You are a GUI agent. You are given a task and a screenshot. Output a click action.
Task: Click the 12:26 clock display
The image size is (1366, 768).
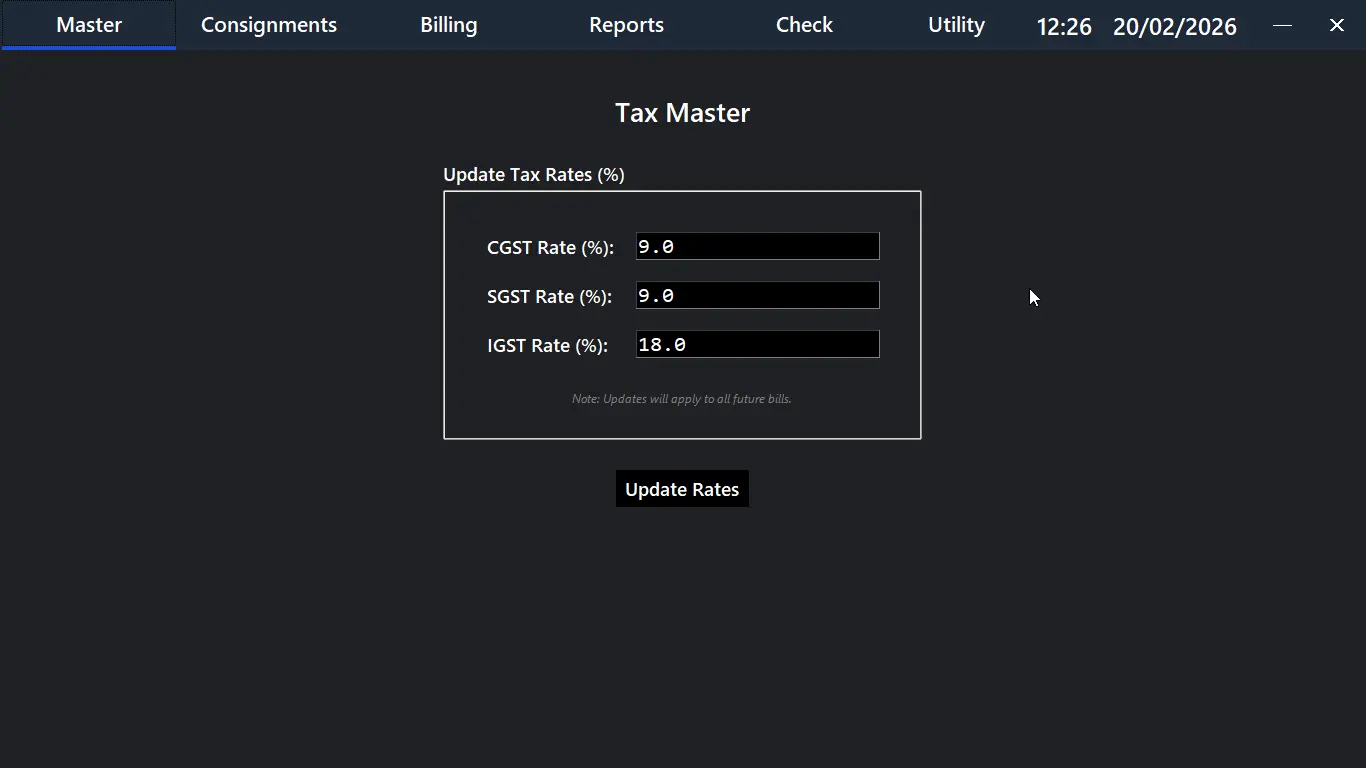pos(1064,27)
